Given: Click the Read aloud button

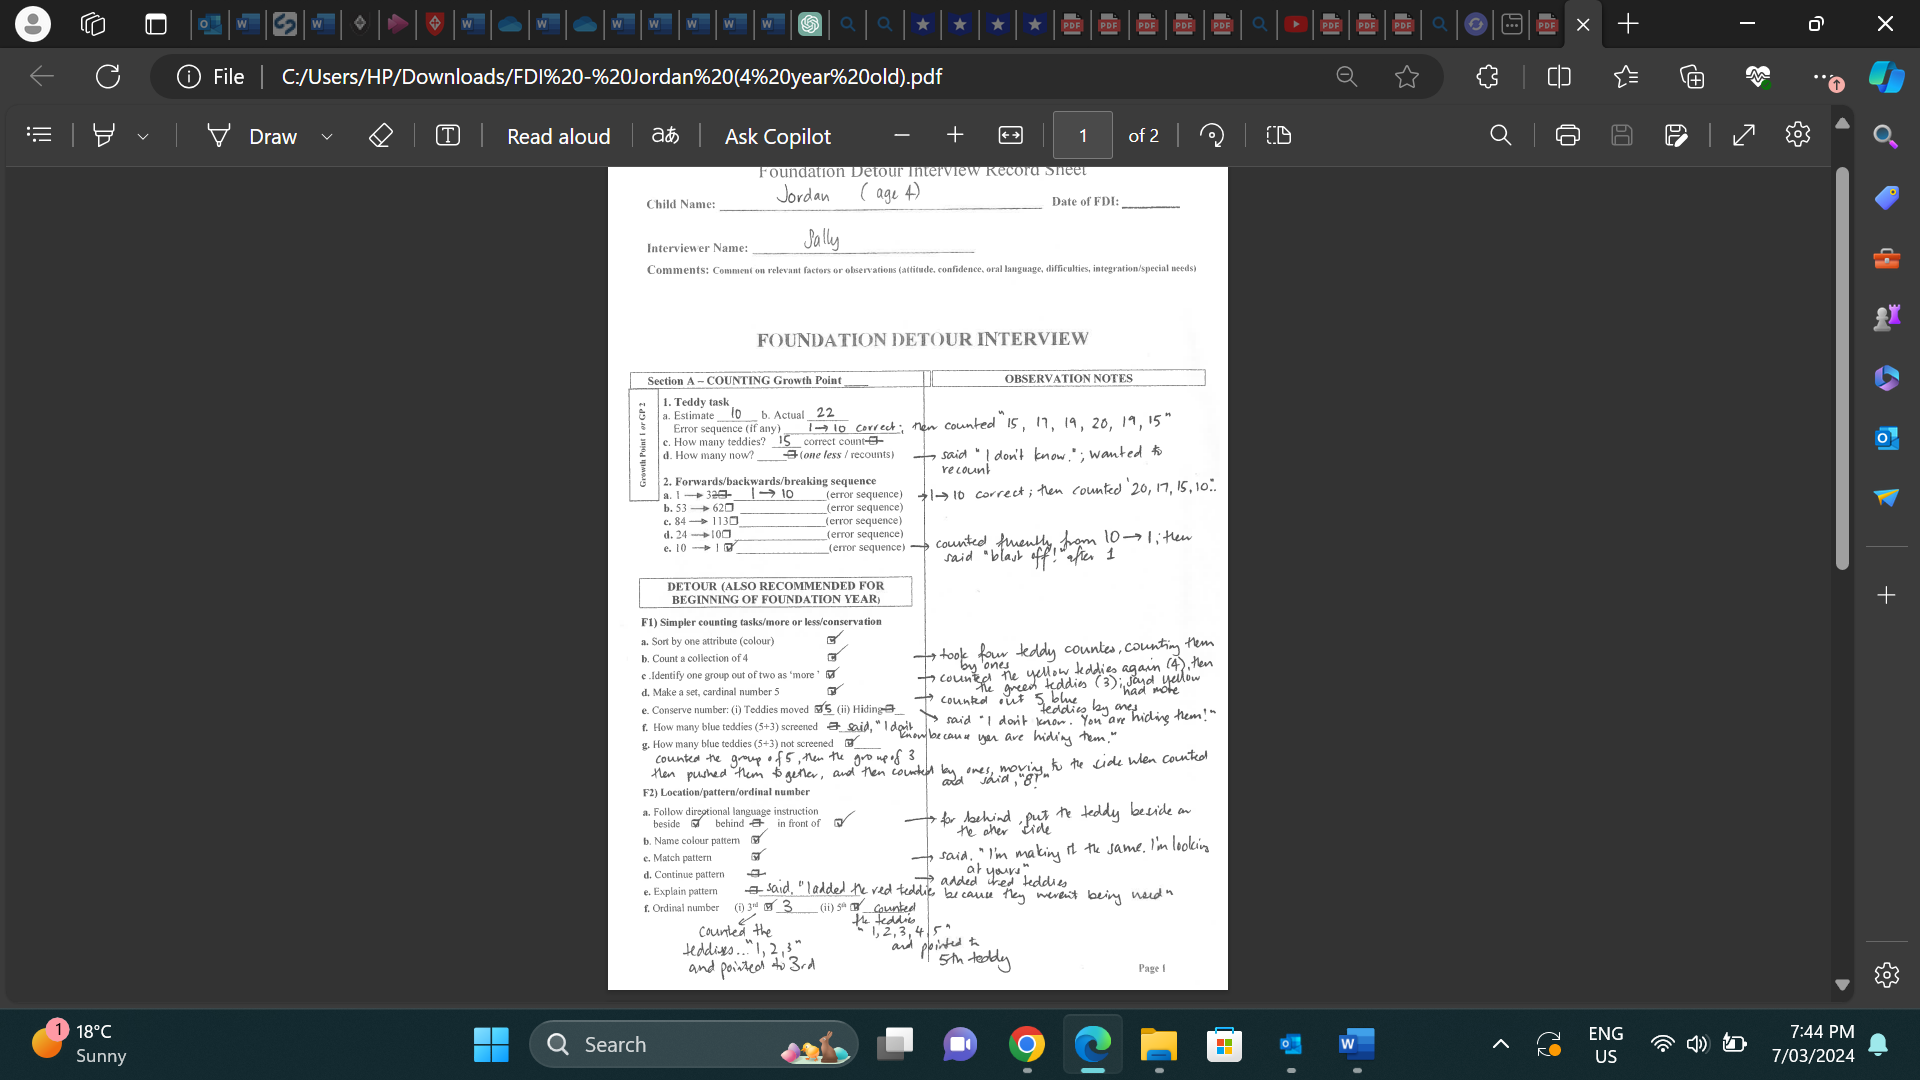Looking at the screenshot, I should click(557, 135).
